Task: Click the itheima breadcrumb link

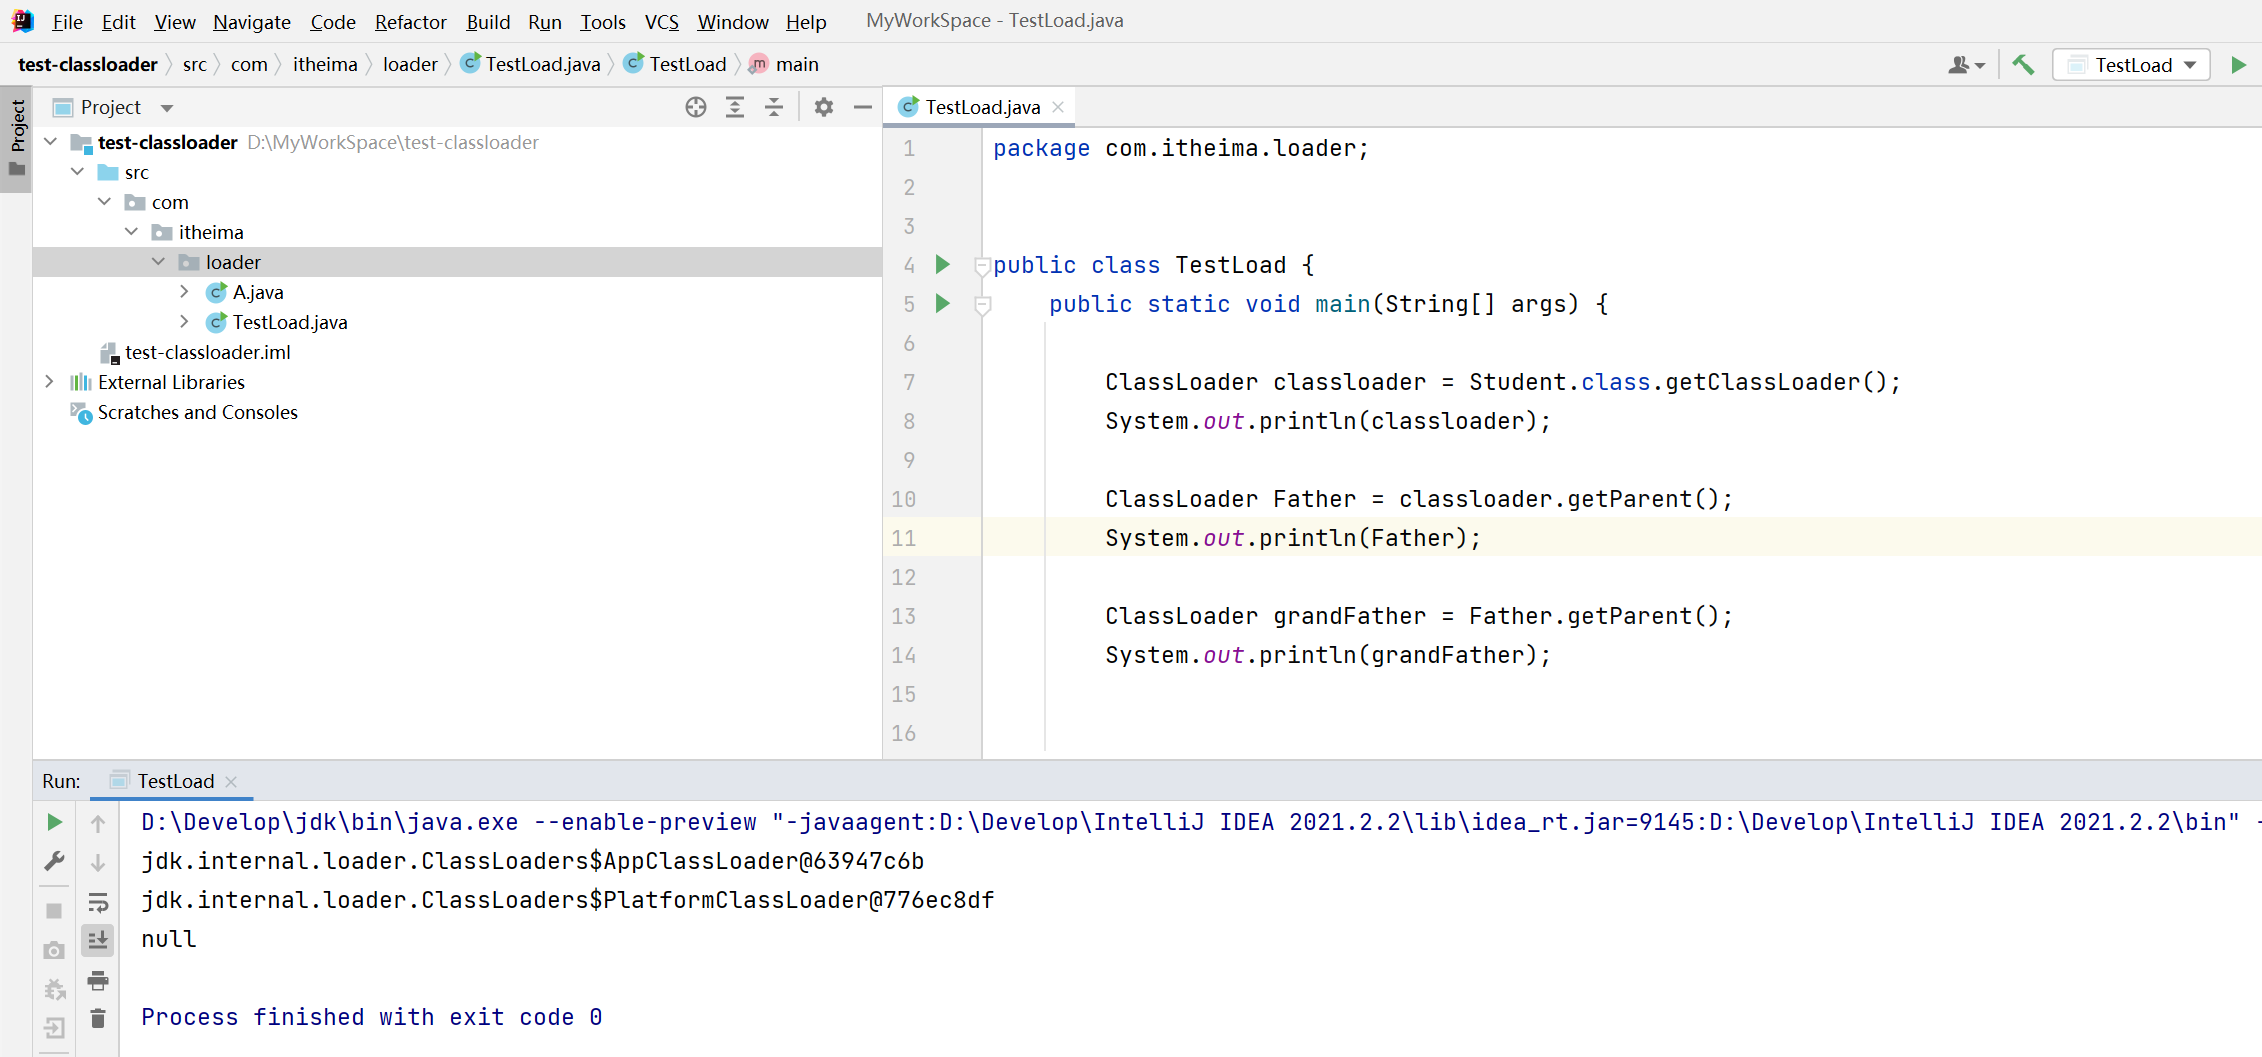Action: coord(325,65)
